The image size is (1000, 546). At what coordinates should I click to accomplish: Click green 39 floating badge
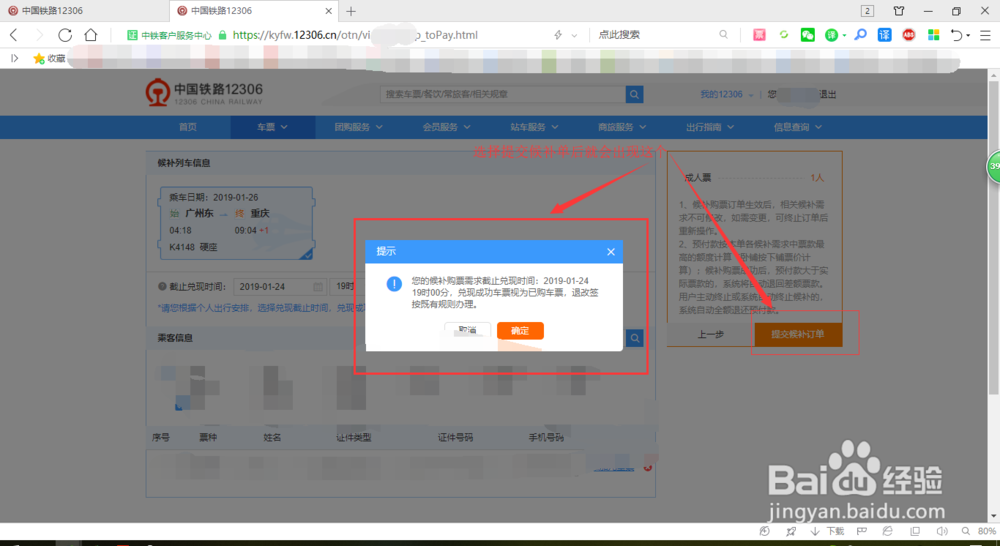994,166
